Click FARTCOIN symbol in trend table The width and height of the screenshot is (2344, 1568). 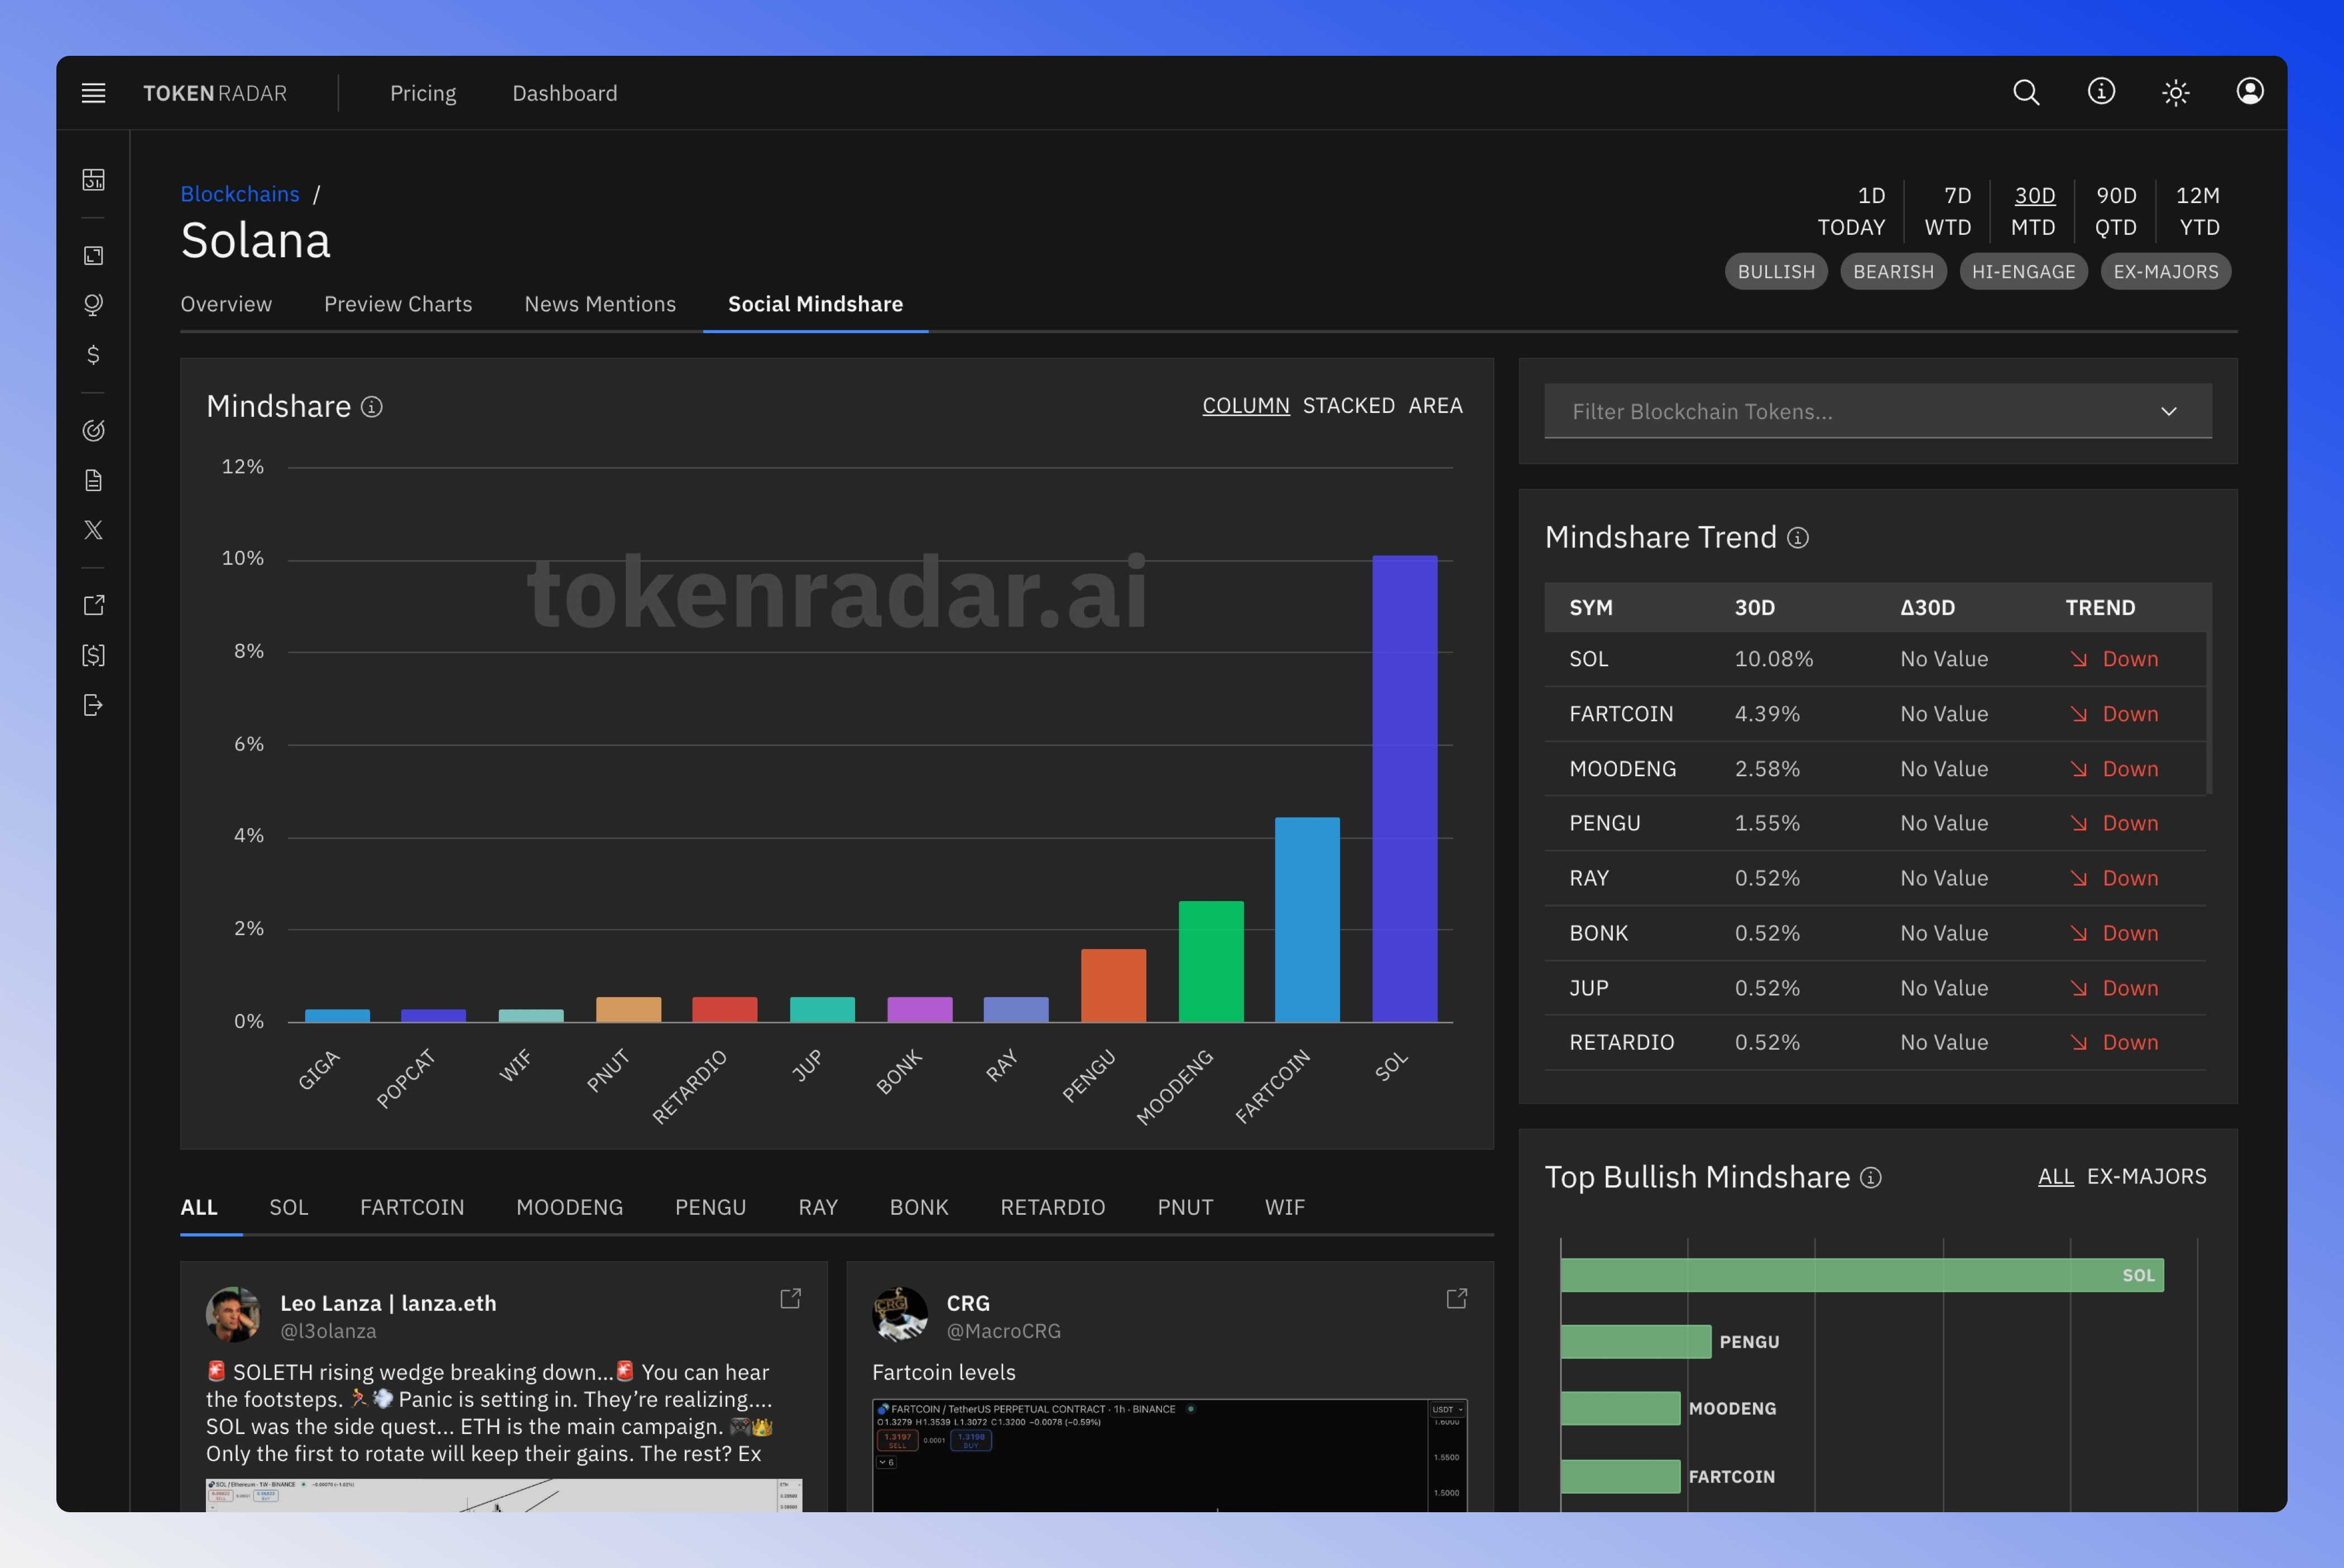coord(1621,714)
